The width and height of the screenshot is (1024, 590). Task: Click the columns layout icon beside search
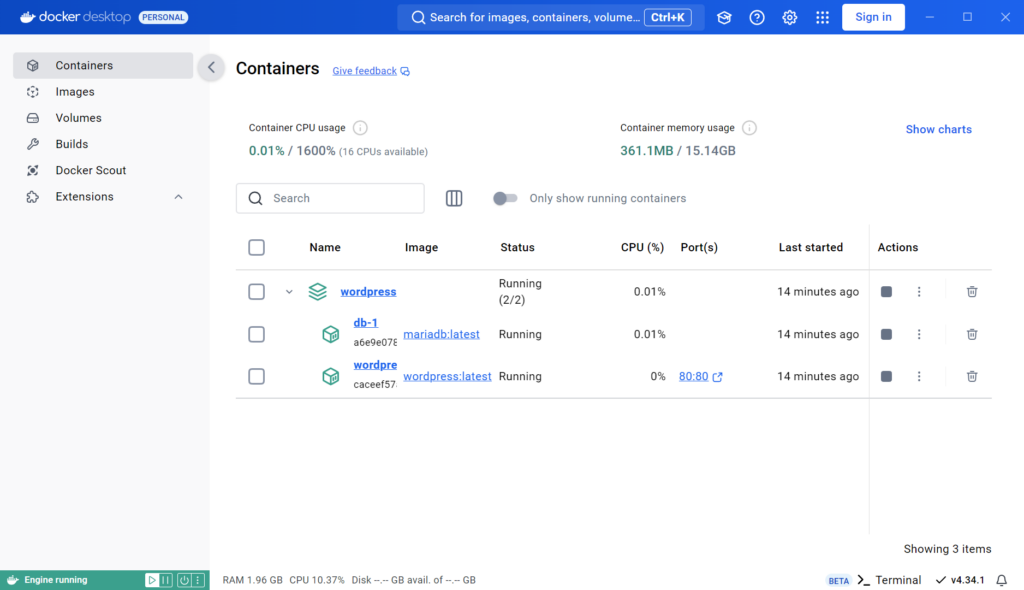454,198
